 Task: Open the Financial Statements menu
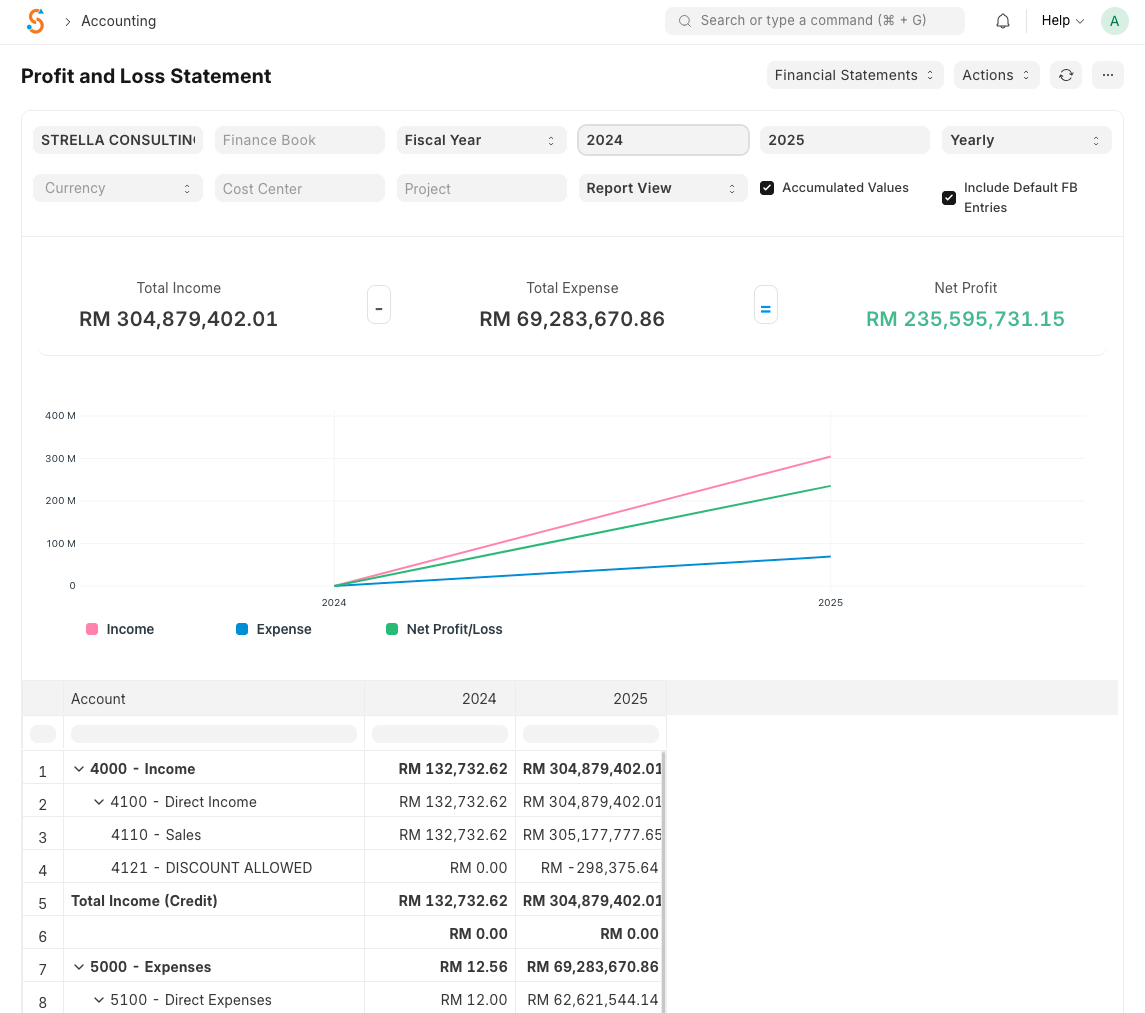click(x=854, y=75)
